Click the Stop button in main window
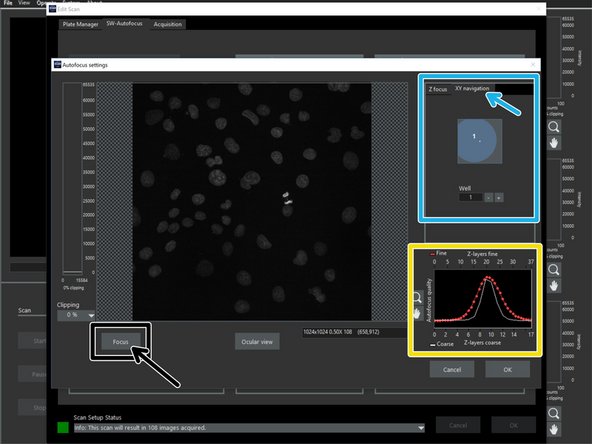 click(32, 407)
